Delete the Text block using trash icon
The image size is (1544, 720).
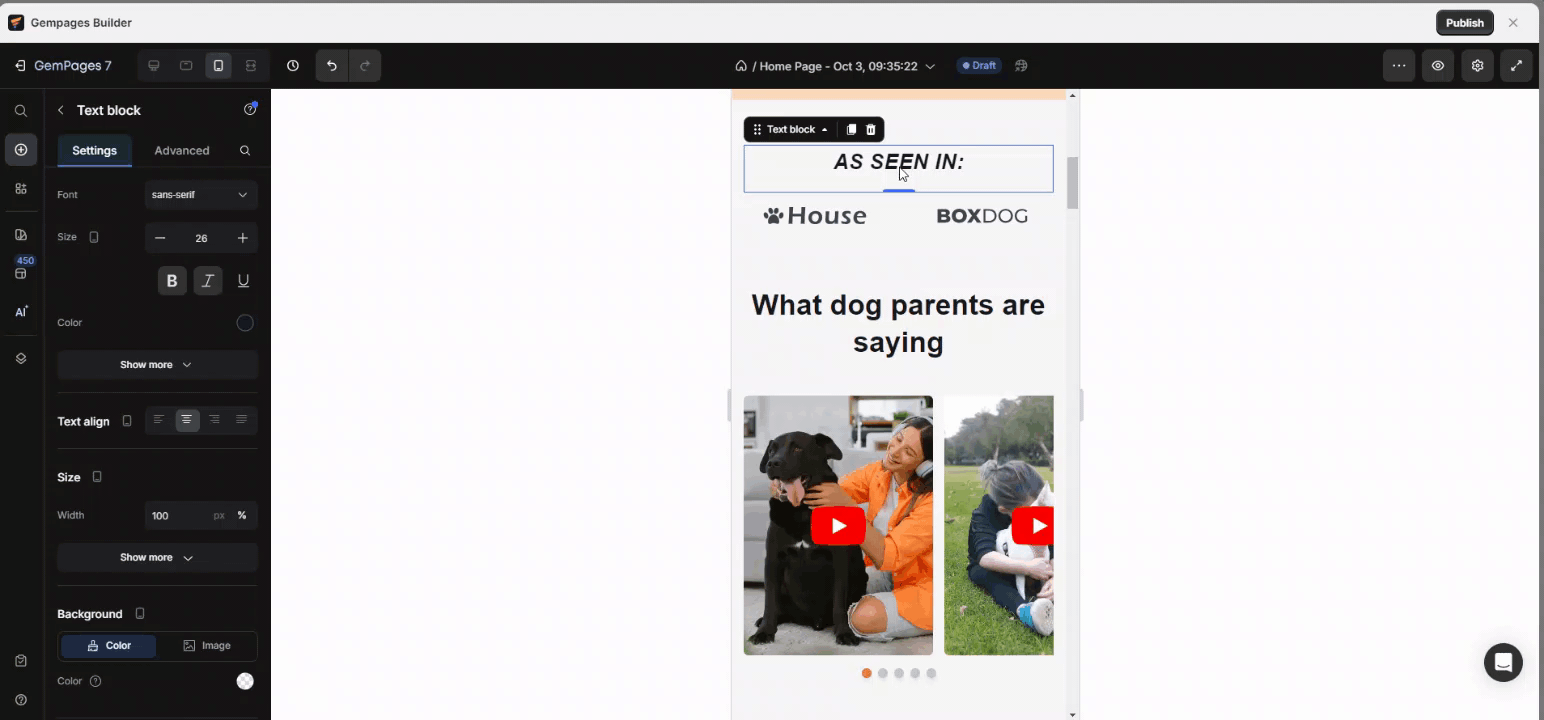(870, 129)
